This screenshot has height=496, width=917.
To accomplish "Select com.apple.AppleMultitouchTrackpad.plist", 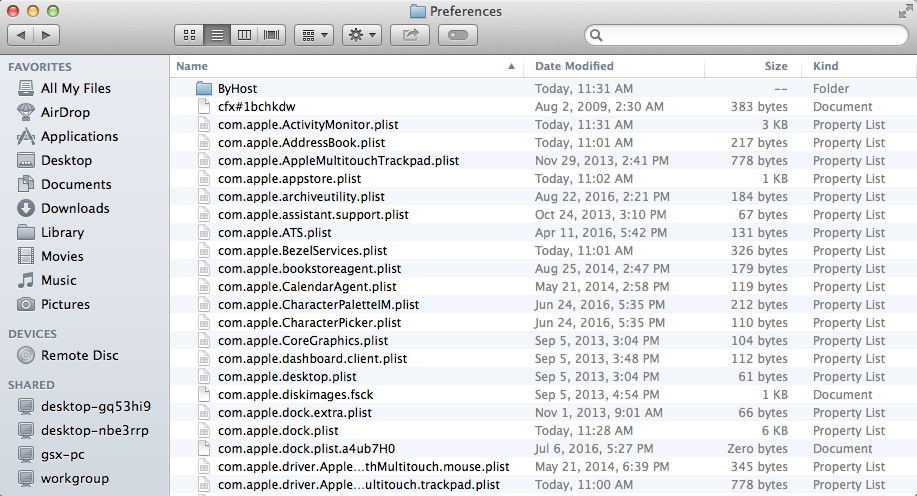I will [338, 161].
